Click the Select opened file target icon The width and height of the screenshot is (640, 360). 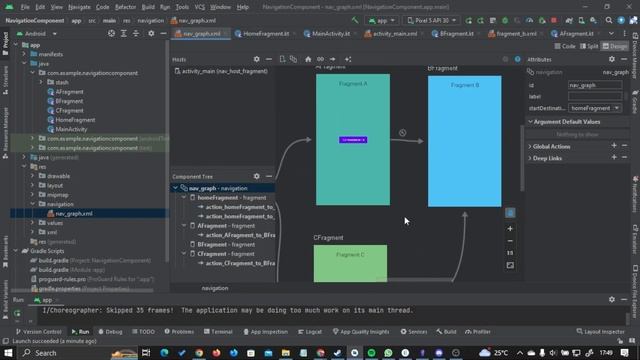coord(111,33)
